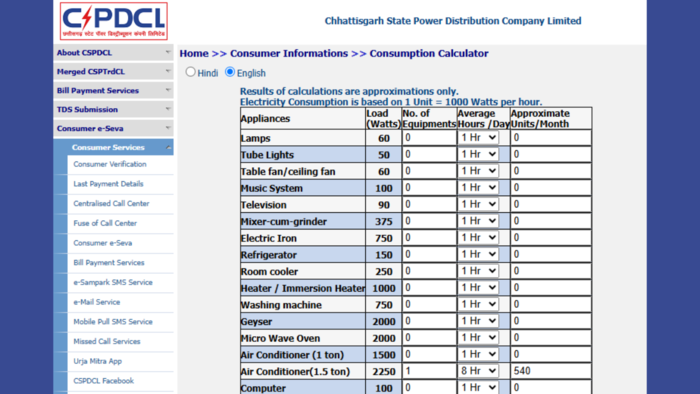Screen dimensions: 700x394
Task: Click Air Conditioner(1.5 ton) units per month field
Action: [x=551, y=371]
